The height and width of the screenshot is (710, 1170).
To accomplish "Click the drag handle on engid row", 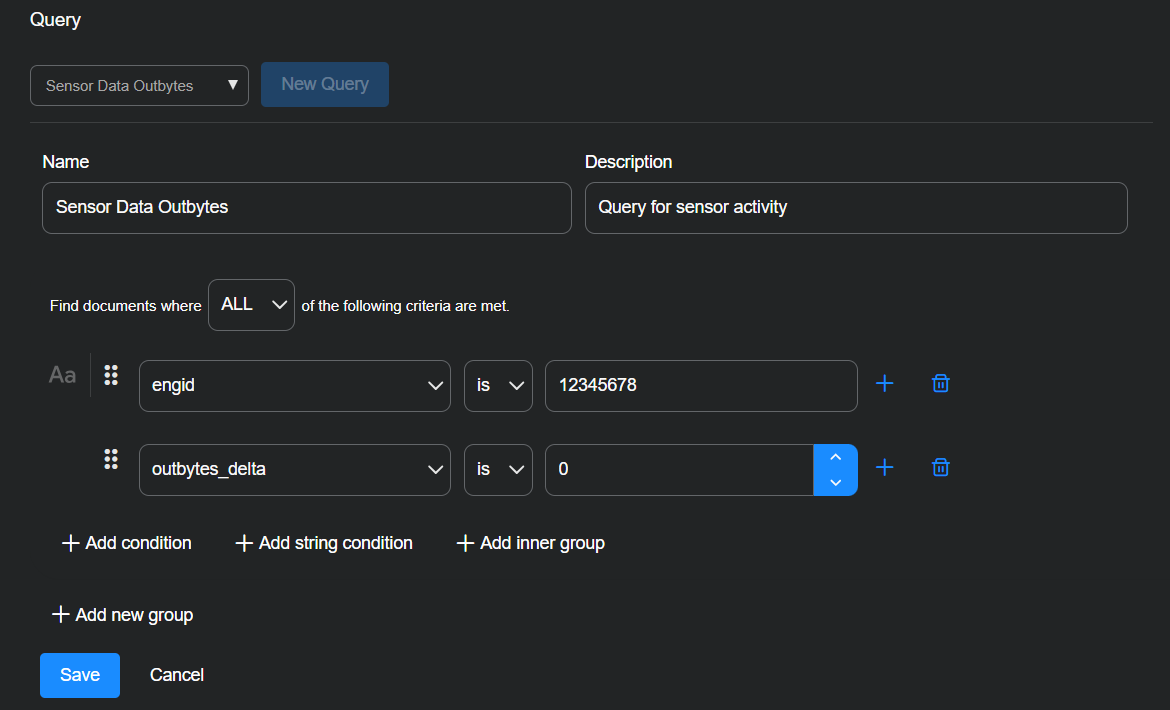I will [x=111, y=375].
